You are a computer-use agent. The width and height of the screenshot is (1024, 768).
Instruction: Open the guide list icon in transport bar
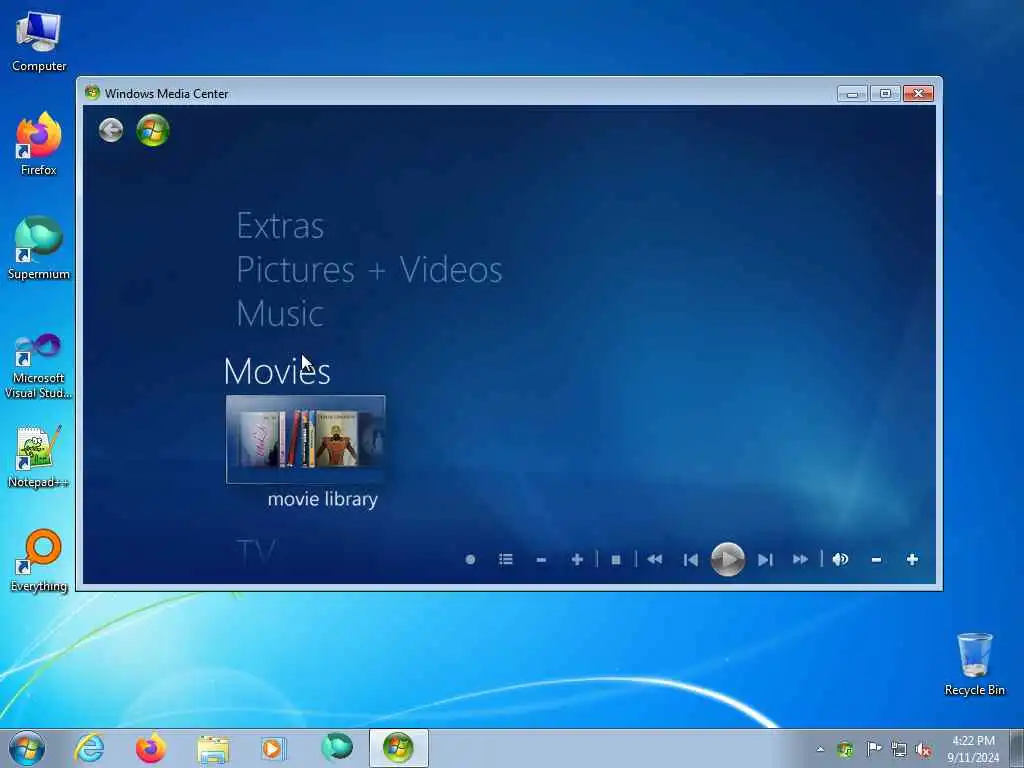(x=505, y=560)
